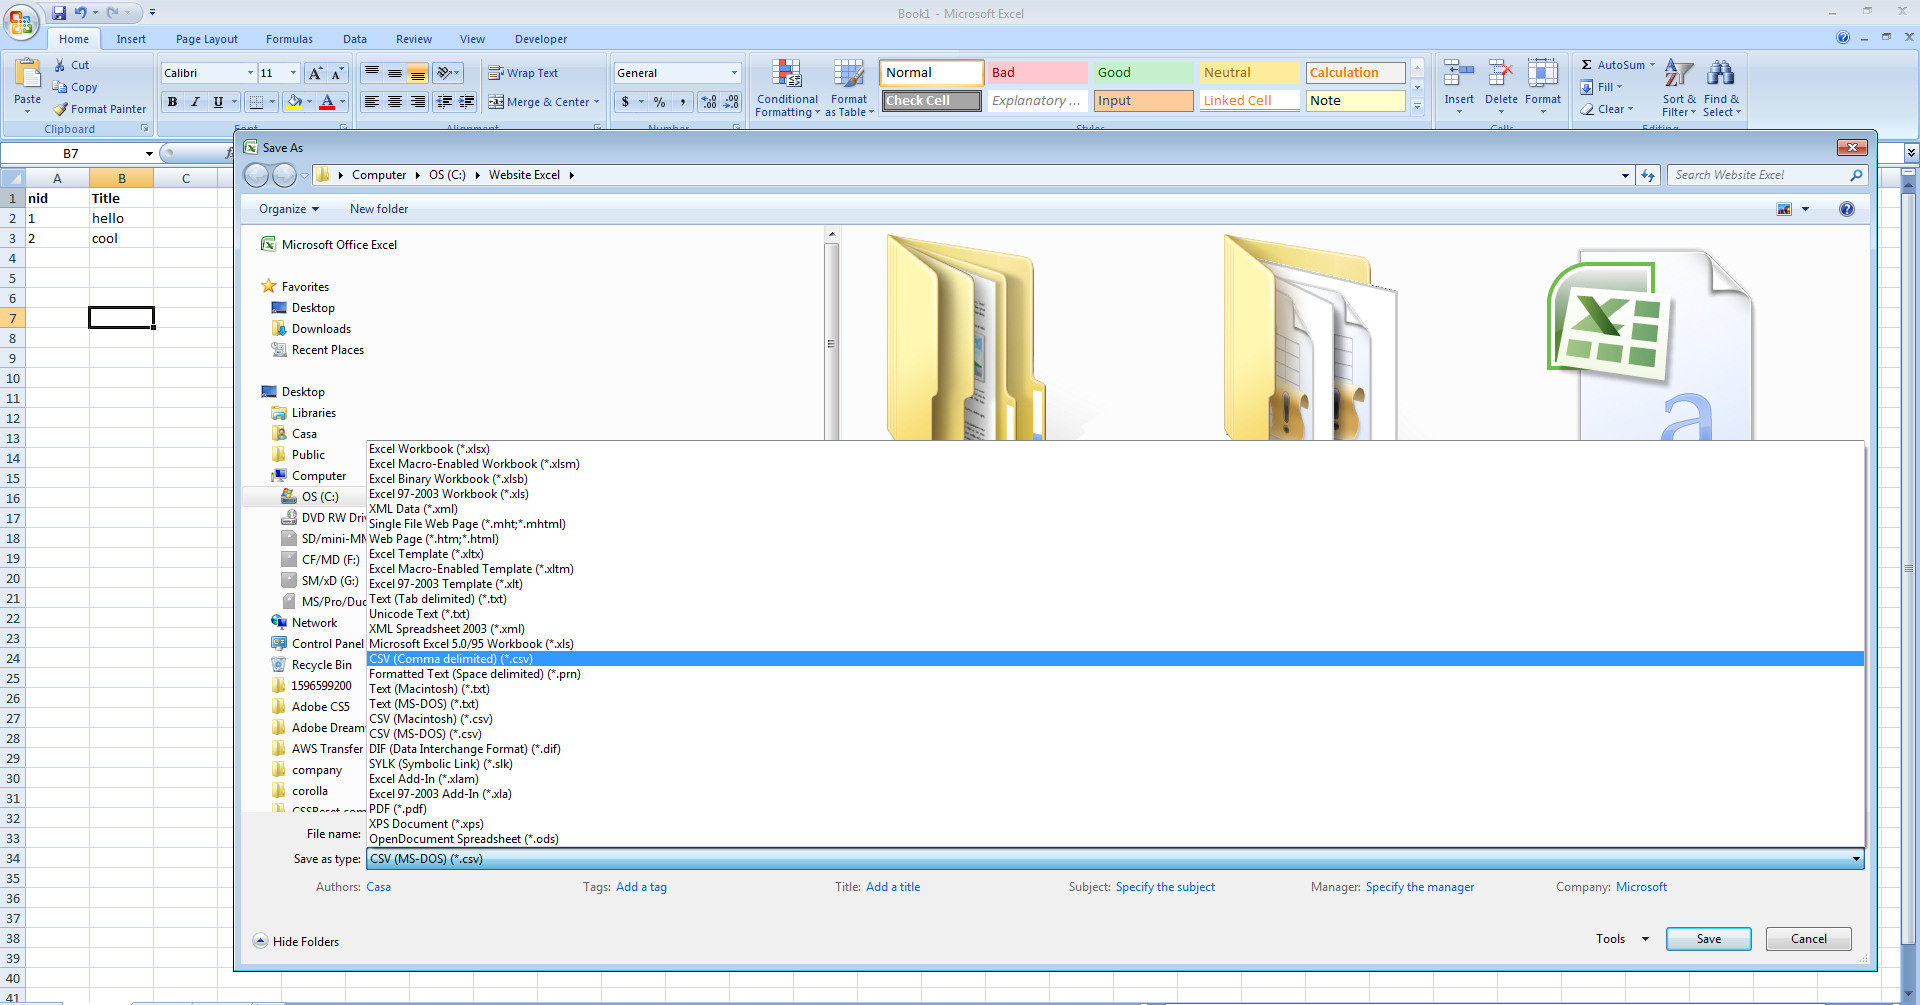Click the Cut scissors icon
This screenshot has width=1920, height=1005.
point(60,65)
